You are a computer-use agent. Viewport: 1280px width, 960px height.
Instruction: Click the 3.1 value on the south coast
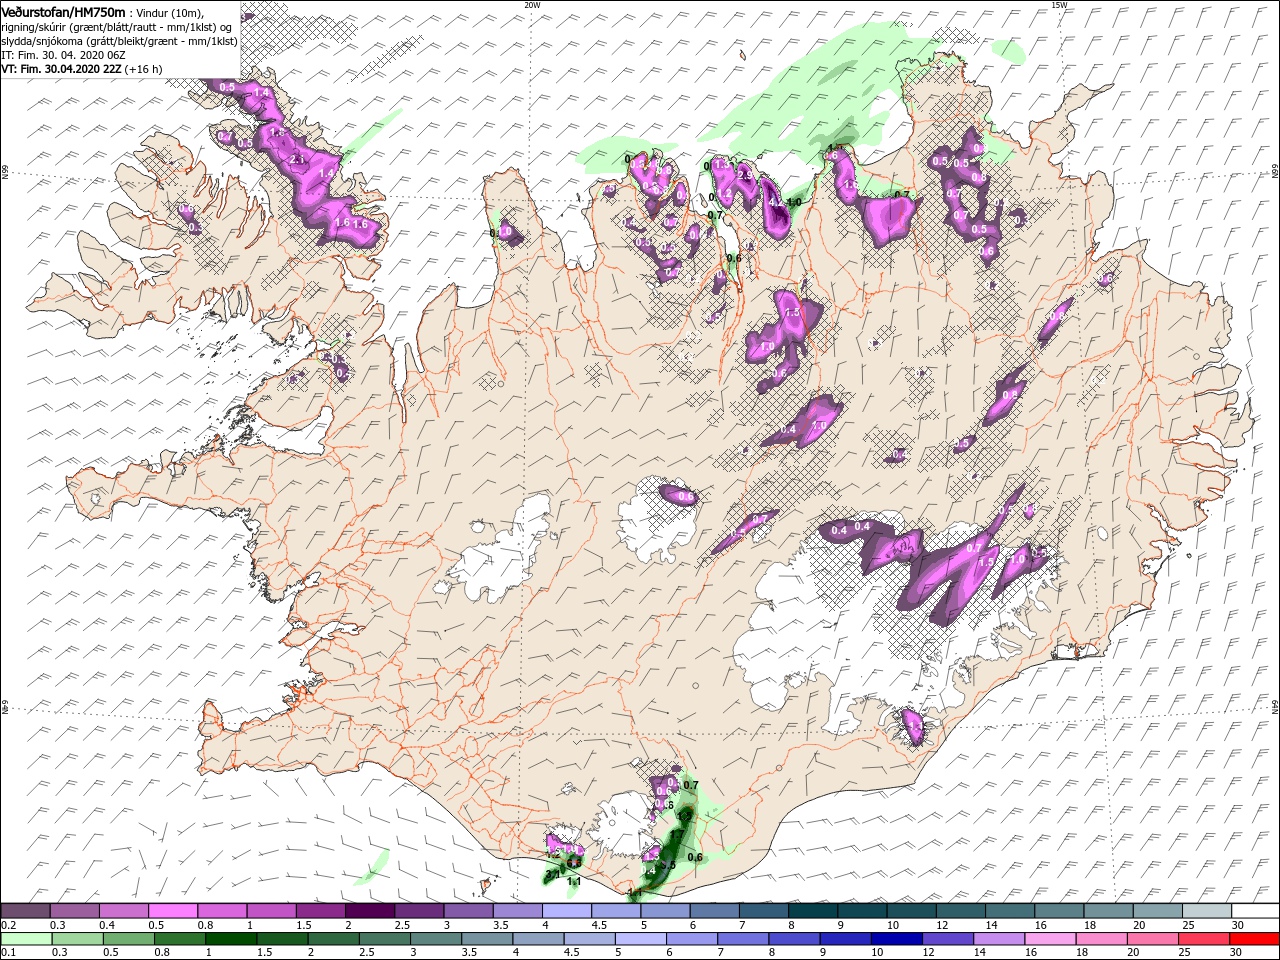click(x=552, y=875)
